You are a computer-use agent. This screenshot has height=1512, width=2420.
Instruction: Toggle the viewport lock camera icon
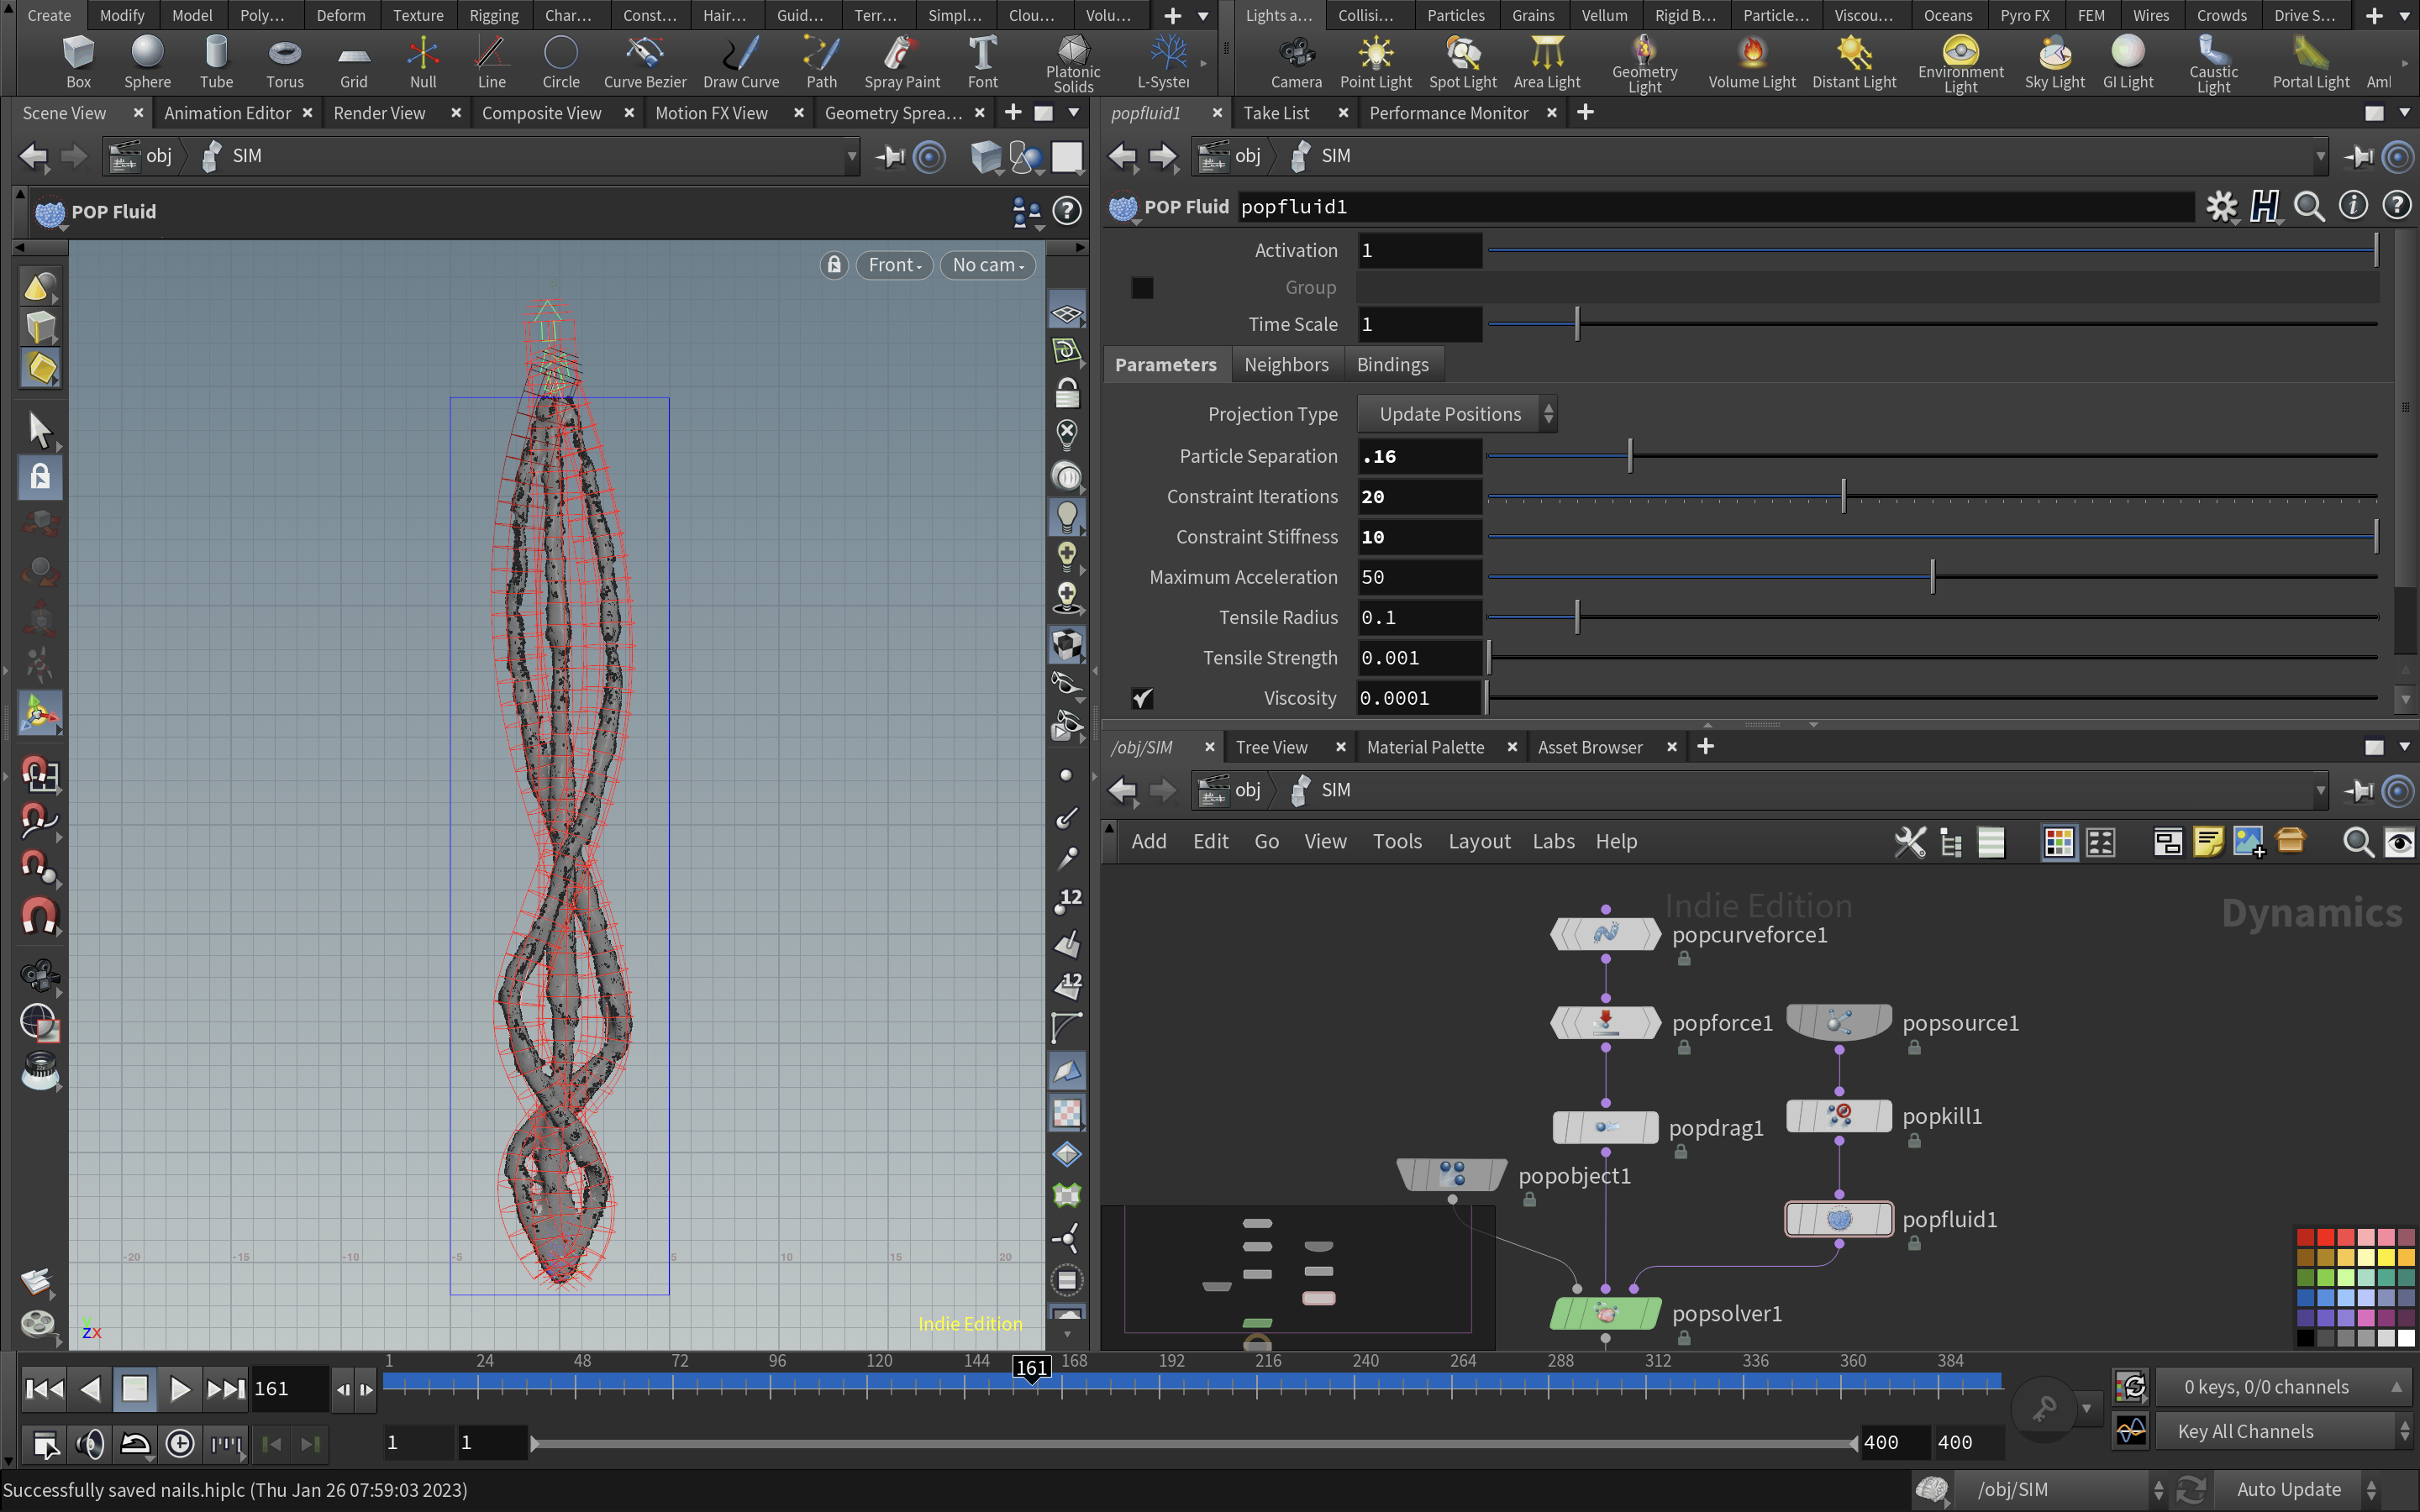tap(834, 265)
